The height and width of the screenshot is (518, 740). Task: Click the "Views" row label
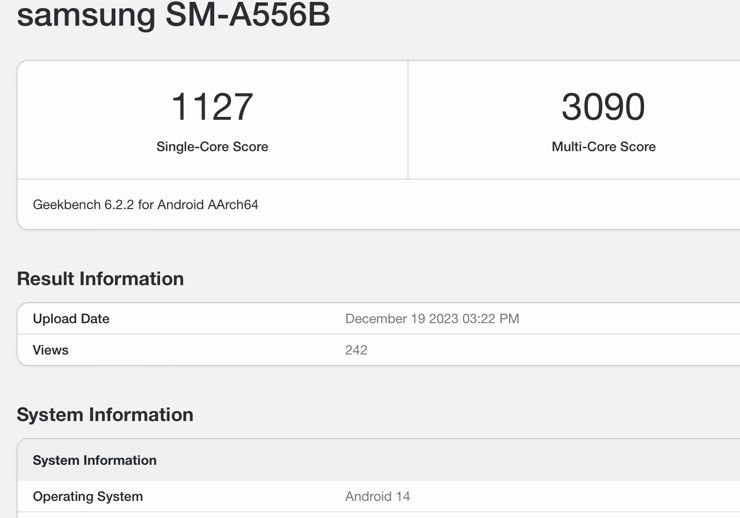click(51, 350)
